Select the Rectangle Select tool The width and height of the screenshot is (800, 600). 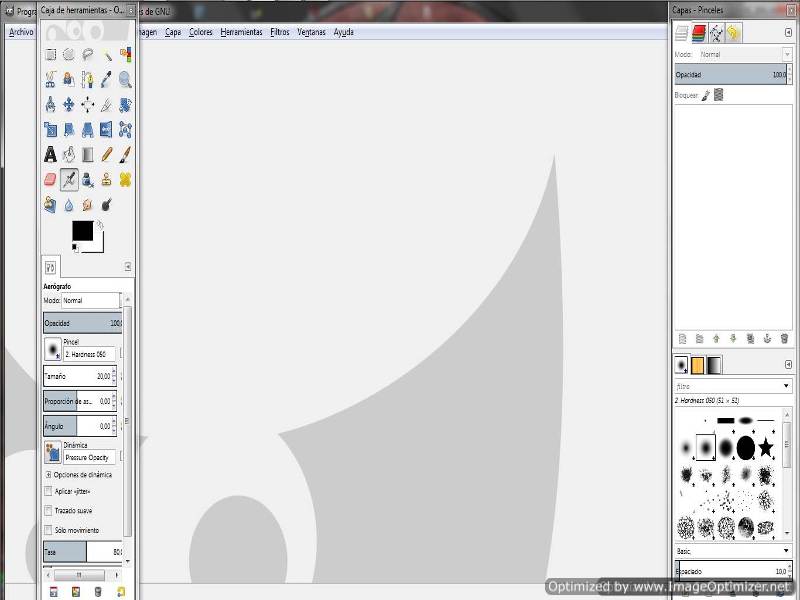(51, 55)
